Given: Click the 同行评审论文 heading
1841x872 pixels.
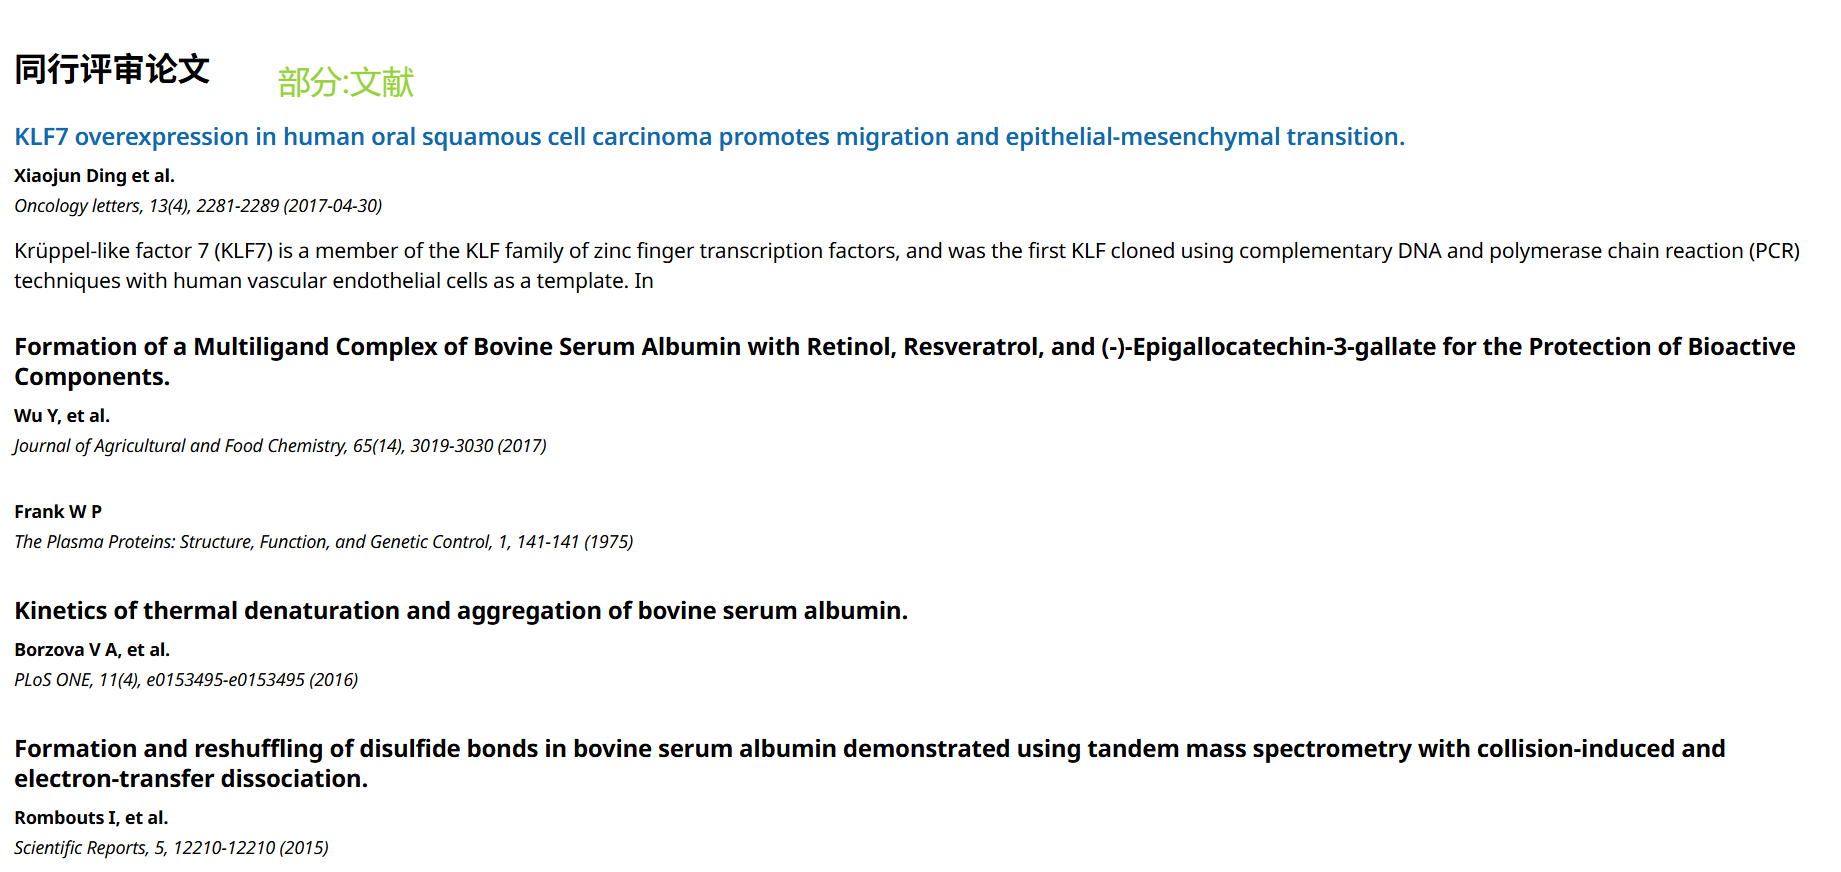Looking at the screenshot, I should coord(112,70).
